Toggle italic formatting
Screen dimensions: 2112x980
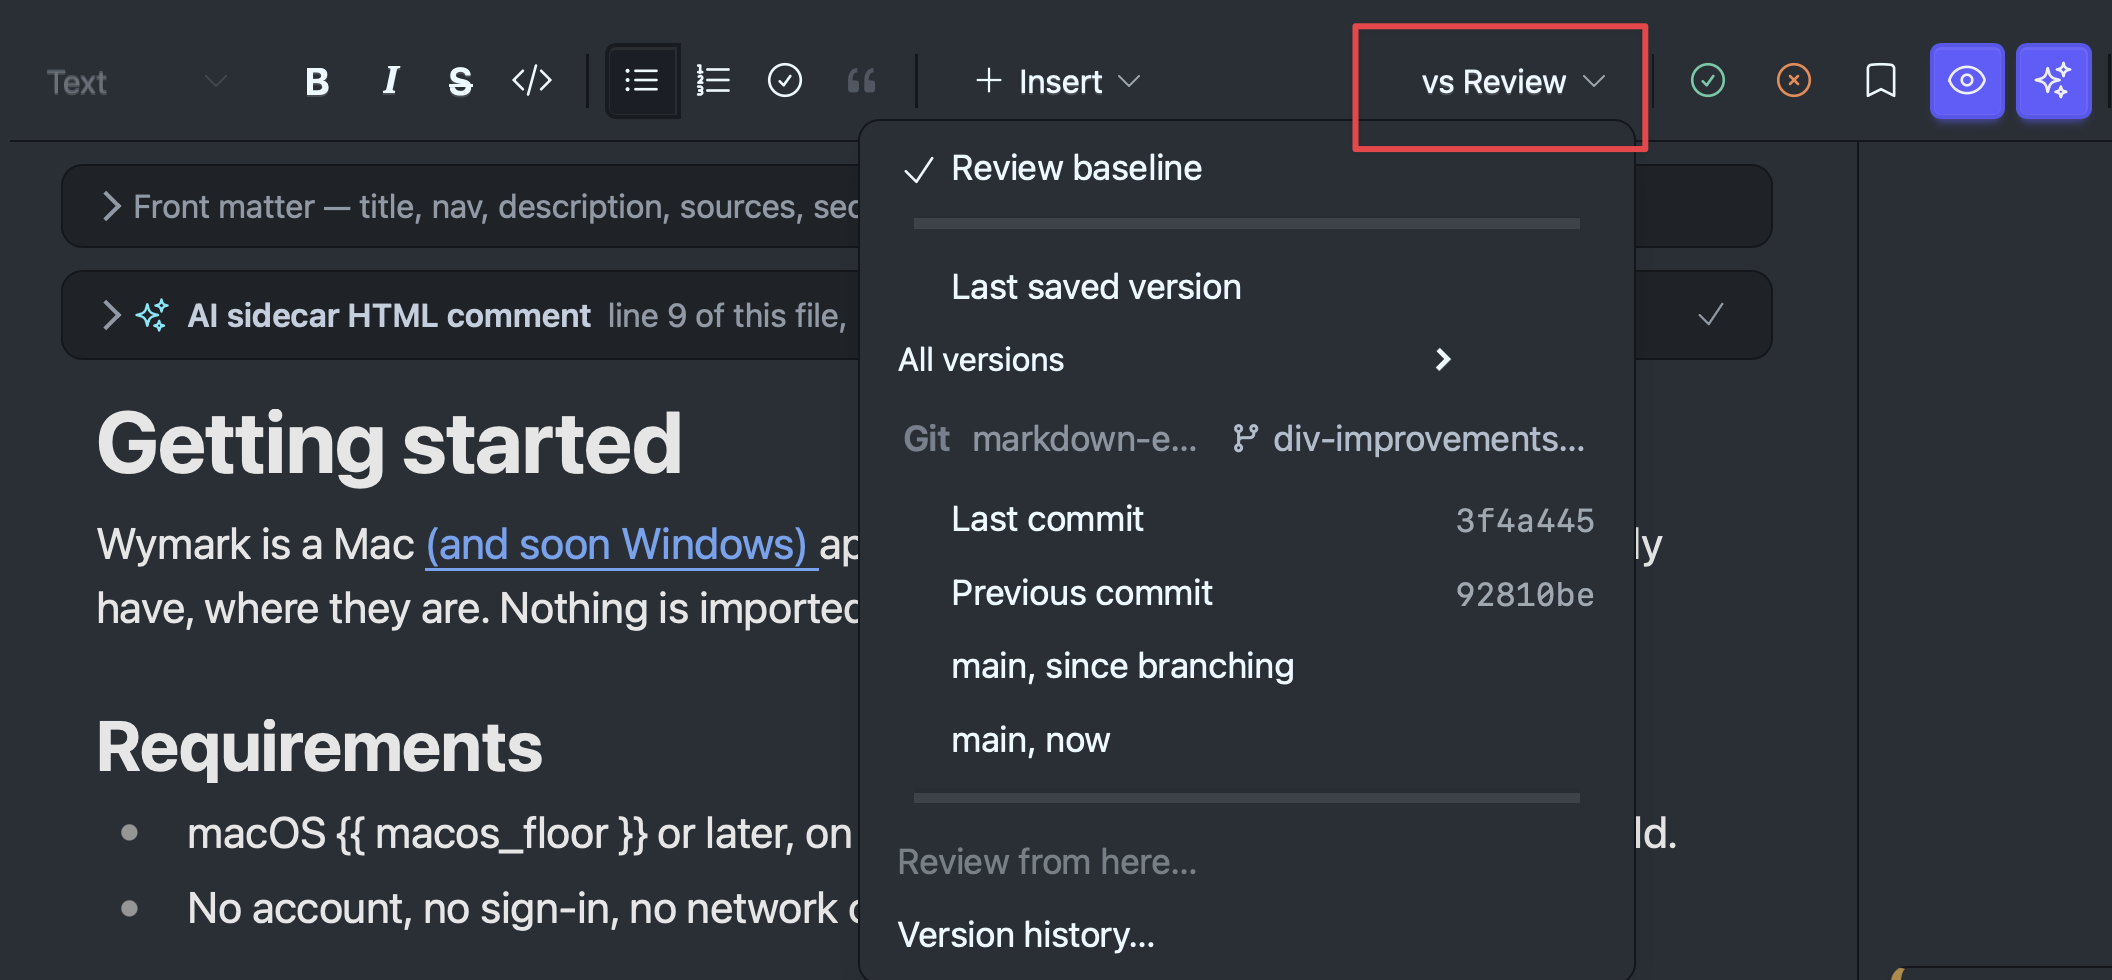tap(390, 81)
